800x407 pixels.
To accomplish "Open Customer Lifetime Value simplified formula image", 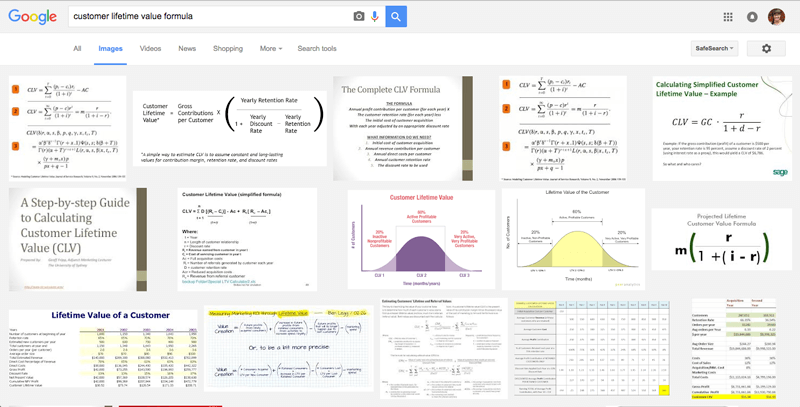I will [247, 240].
